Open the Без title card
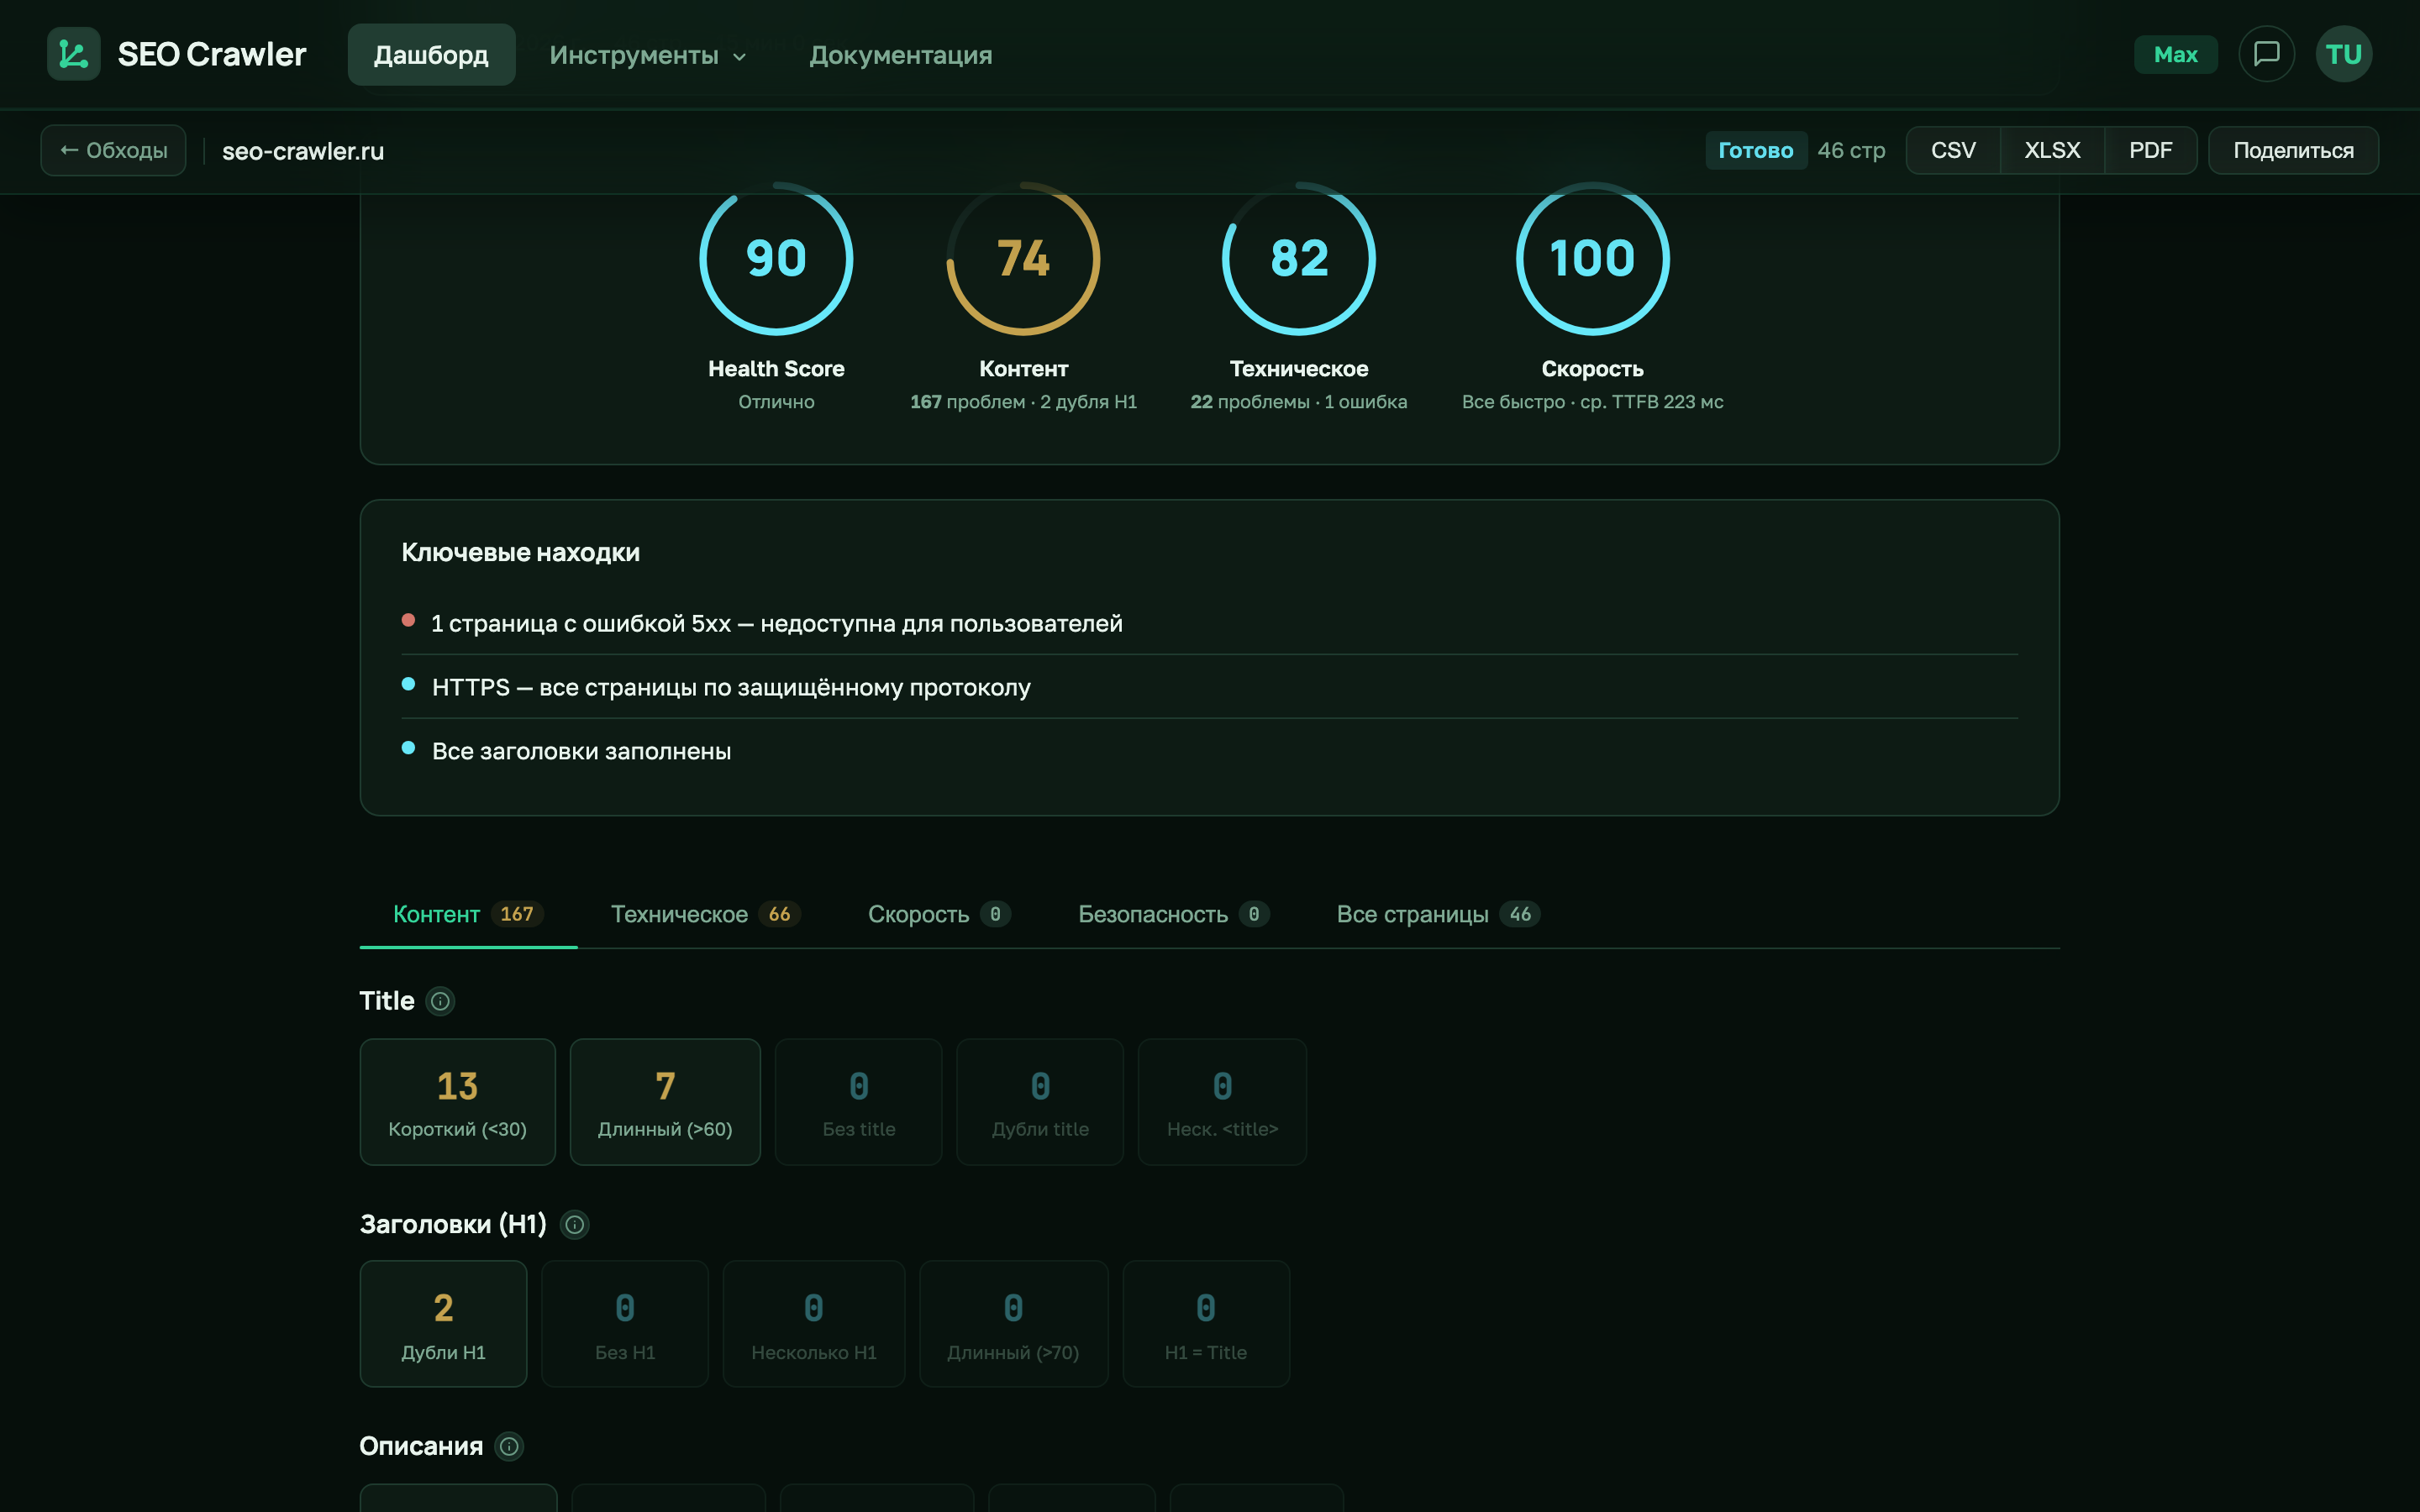Screen dimensions: 2420x1512 point(859,1102)
